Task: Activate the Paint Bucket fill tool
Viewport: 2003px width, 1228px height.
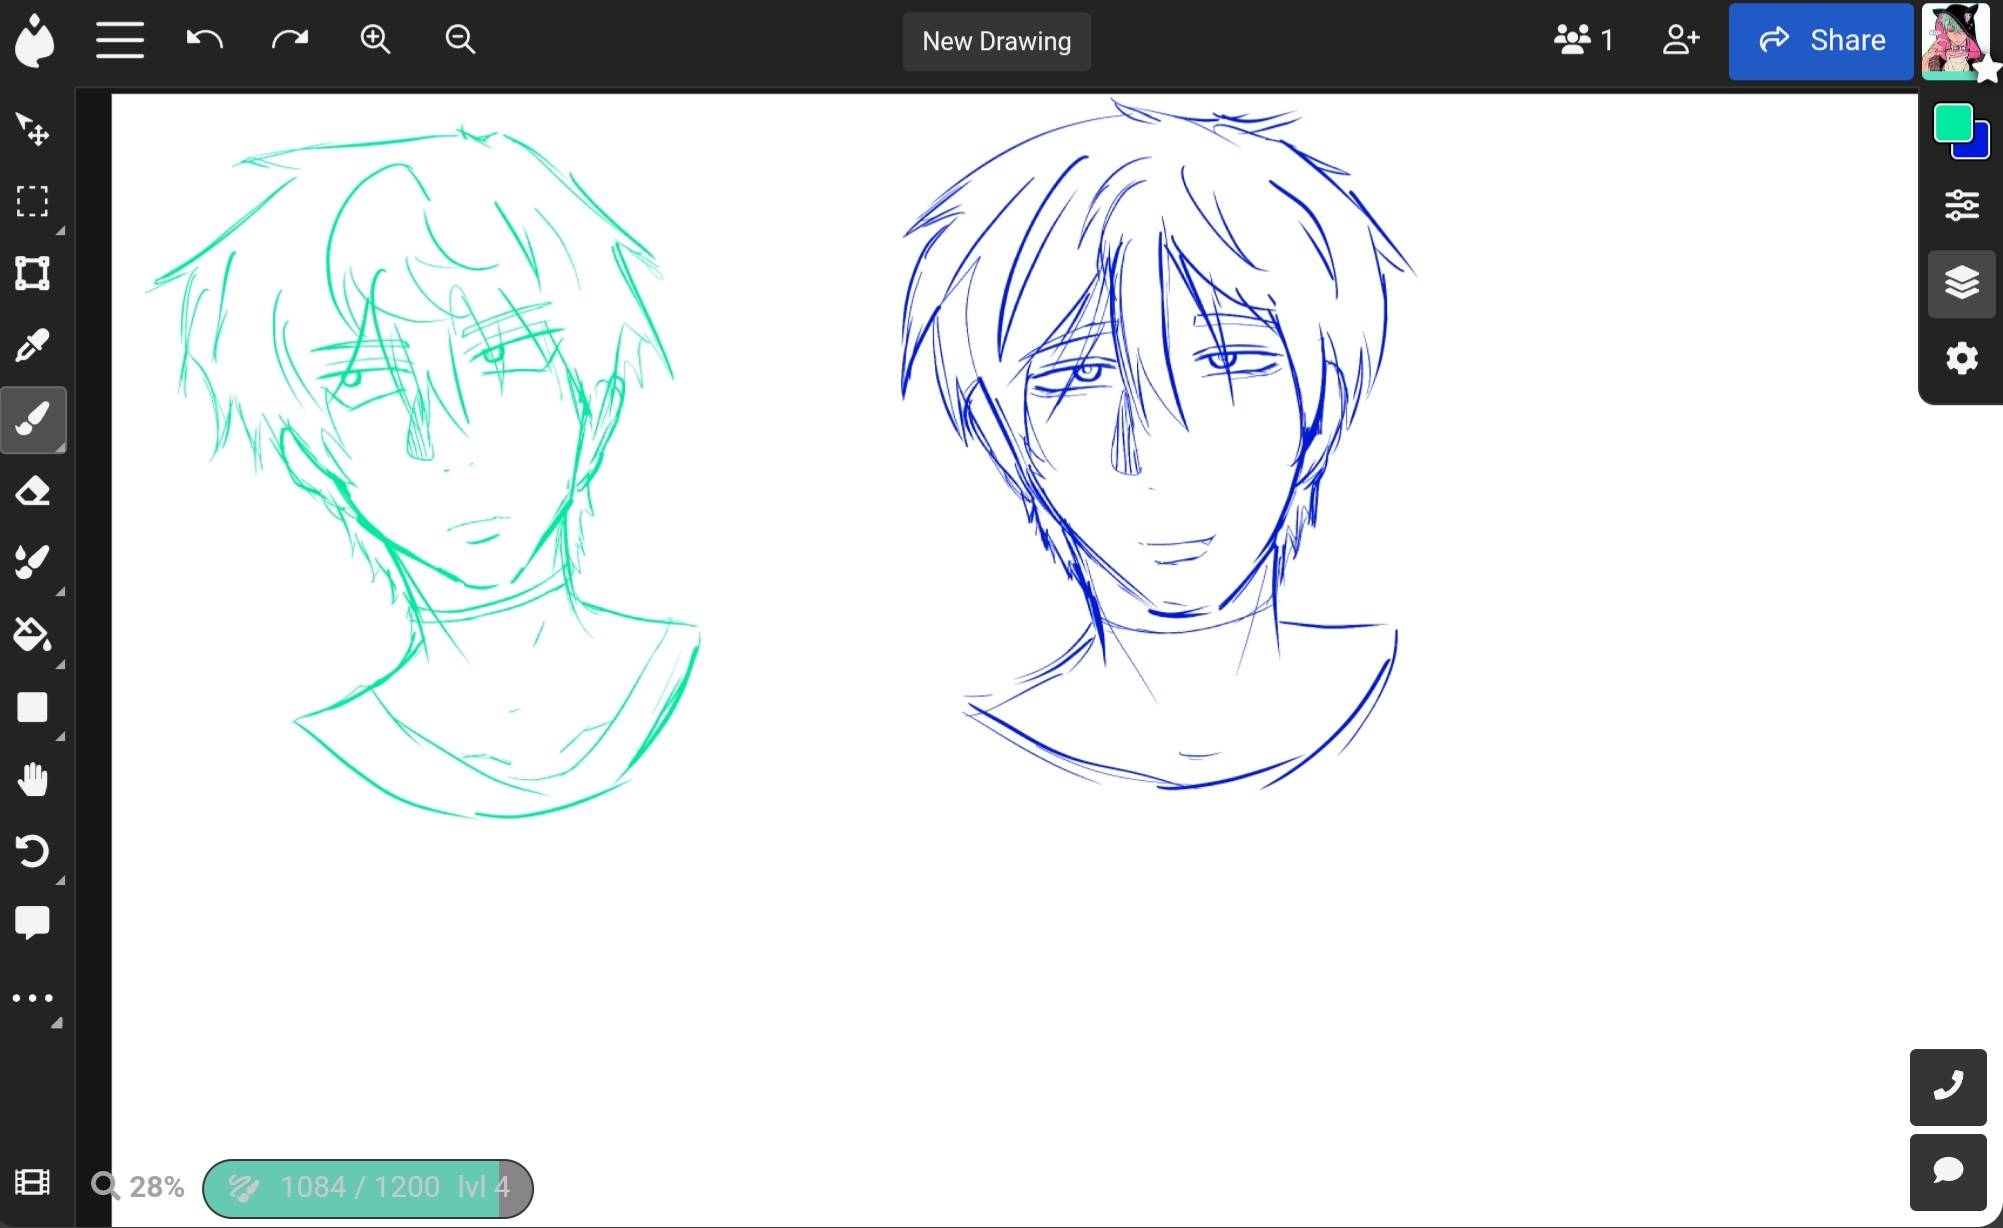Action: [x=33, y=635]
